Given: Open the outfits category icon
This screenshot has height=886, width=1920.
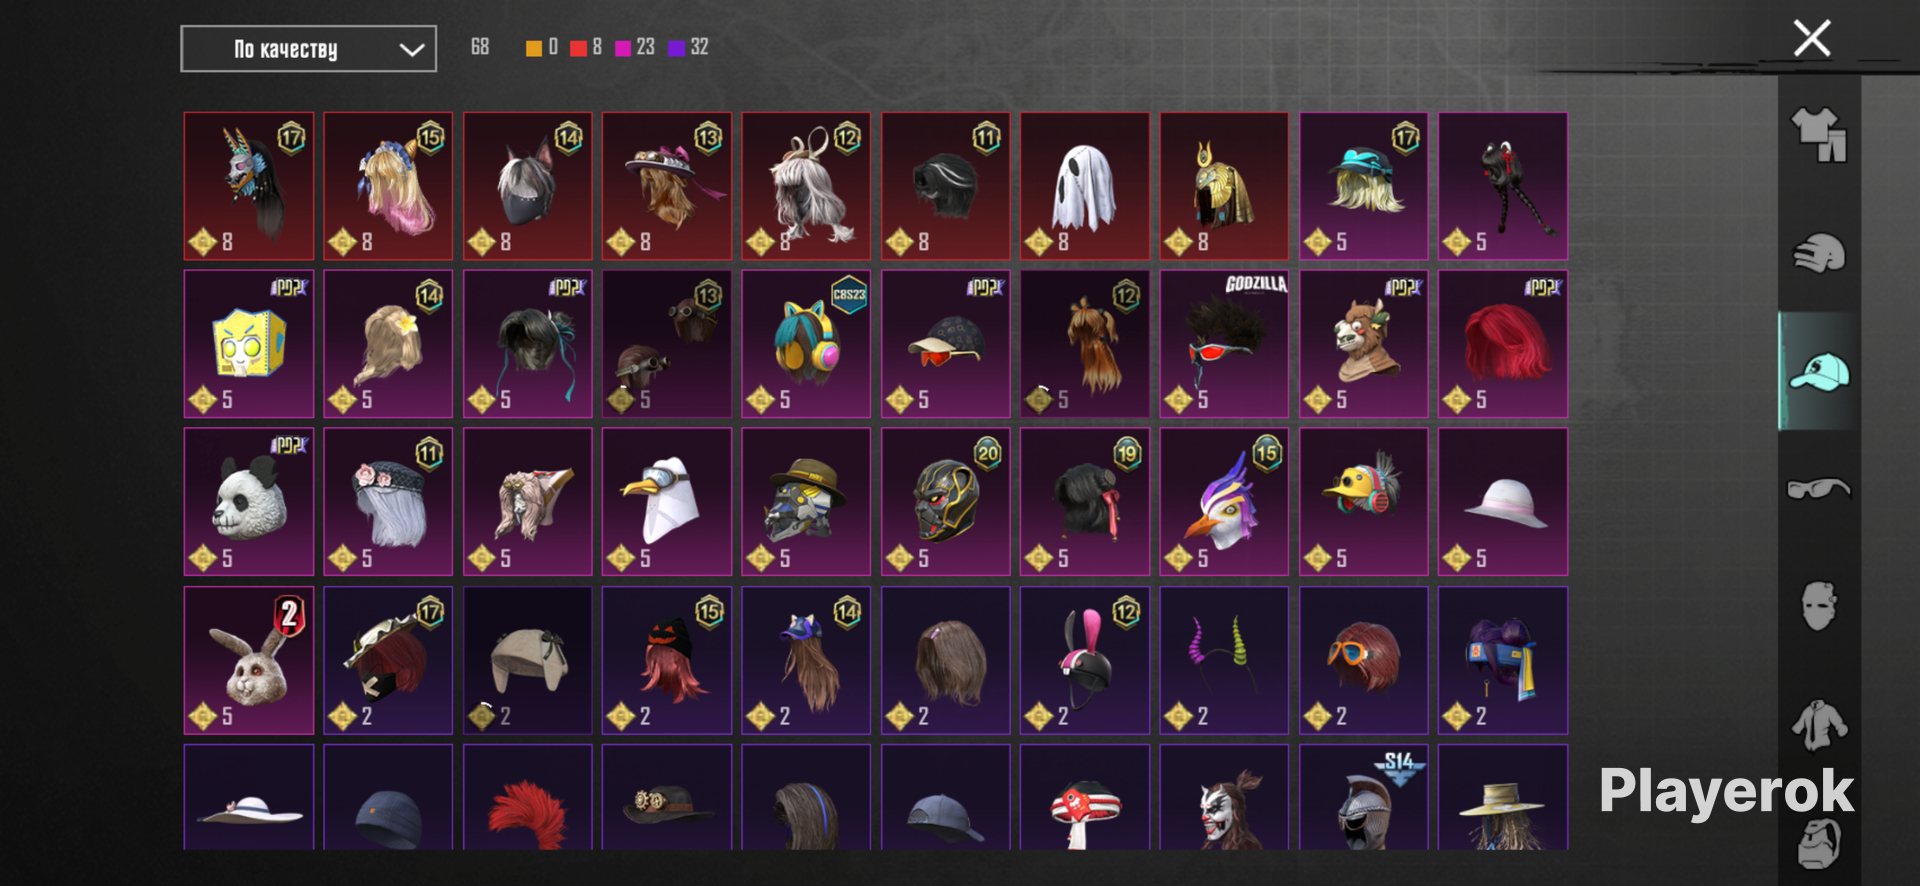Looking at the screenshot, I should tap(1819, 134).
